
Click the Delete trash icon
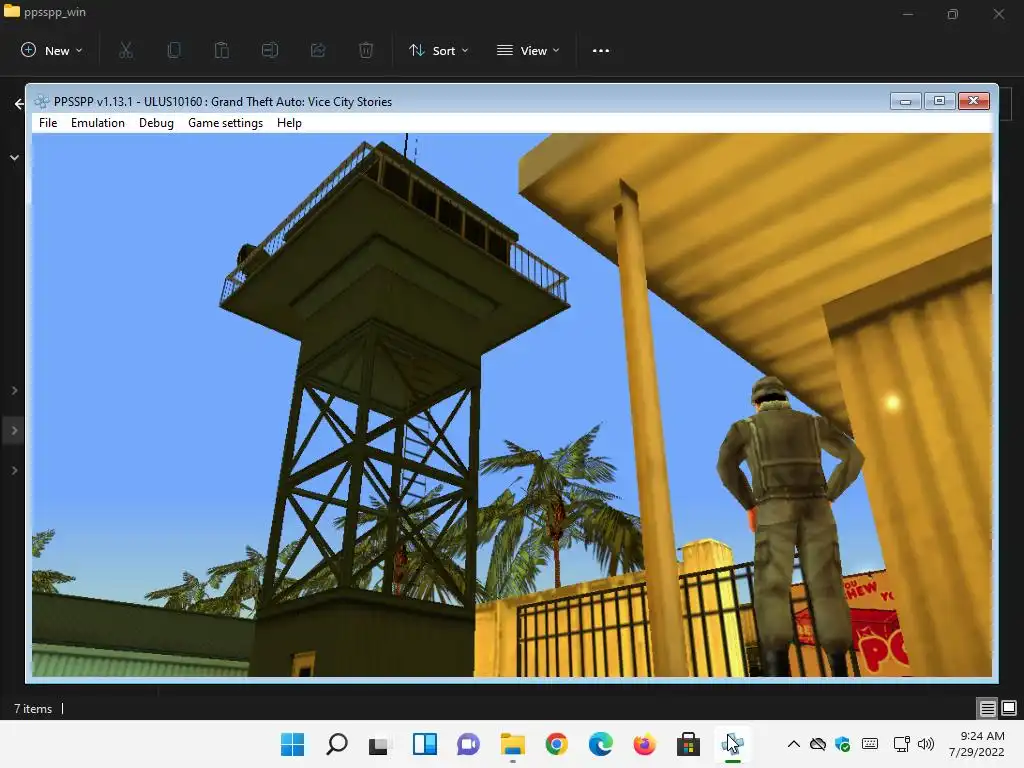(x=366, y=50)
